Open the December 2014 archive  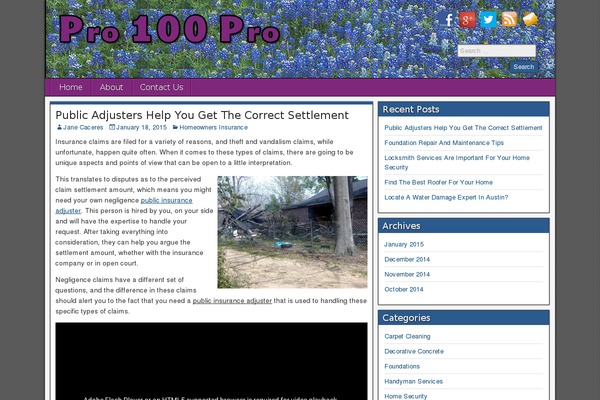pyautogui.click(x=407, y=260)
